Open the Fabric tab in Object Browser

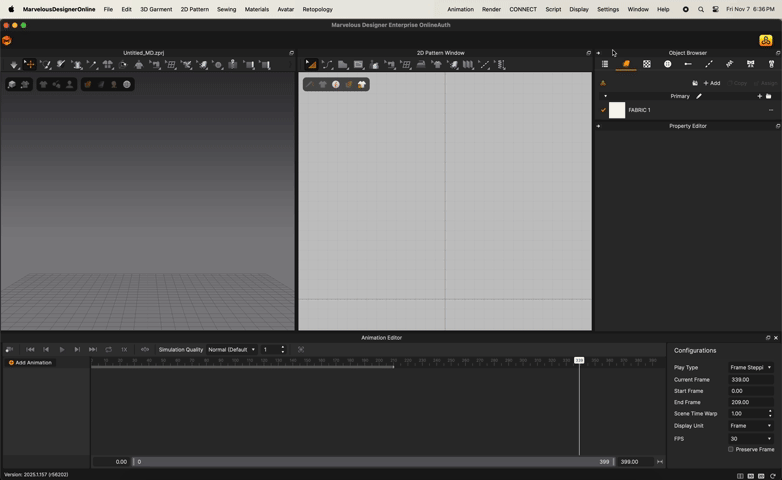(x=626, y=64)
